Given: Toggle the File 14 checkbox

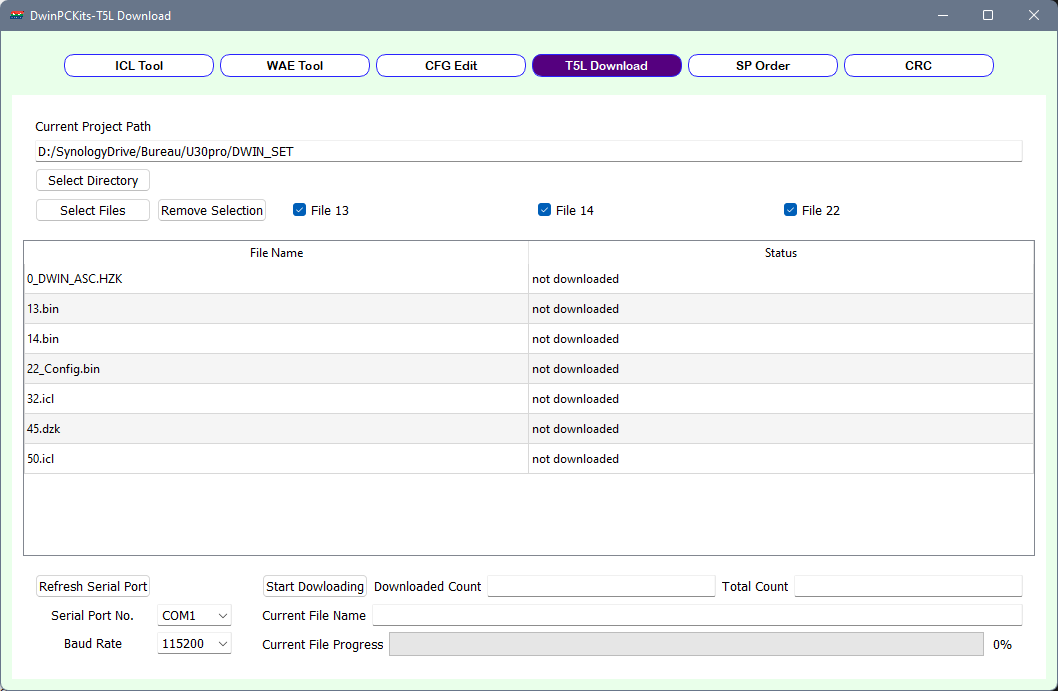Looking at the screenshot, I should coord(545,210).
